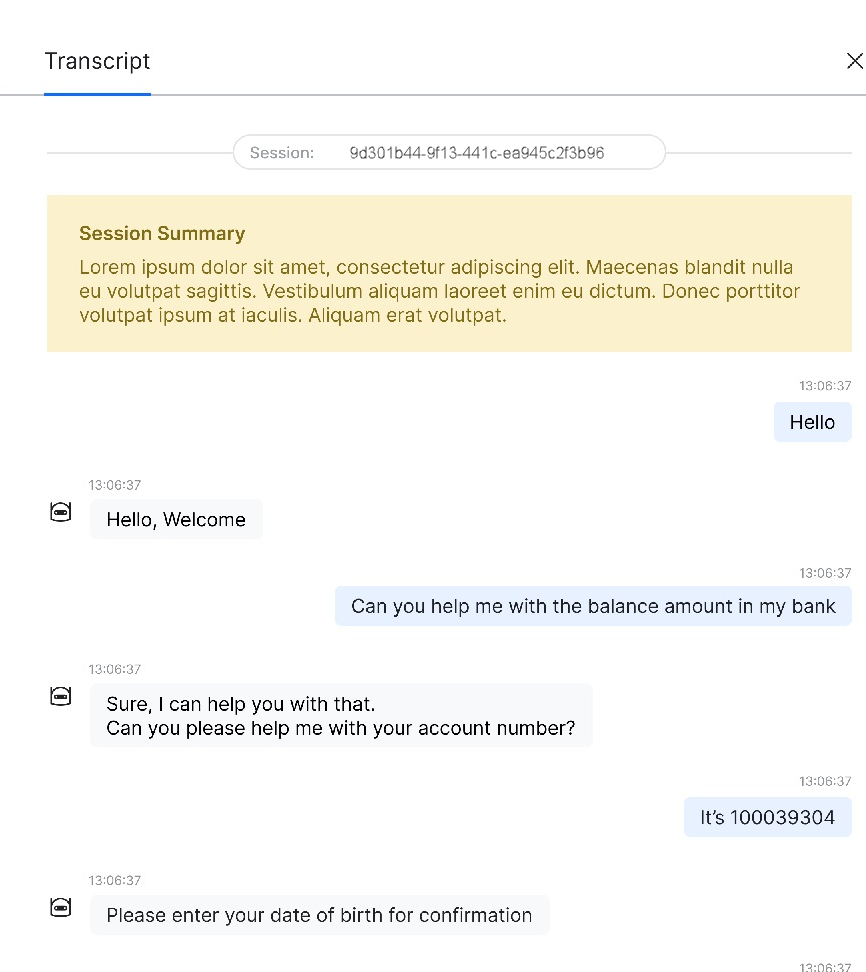
Task: Click the Lorem ipsum summary paragraph
Action: pos(440,292)
